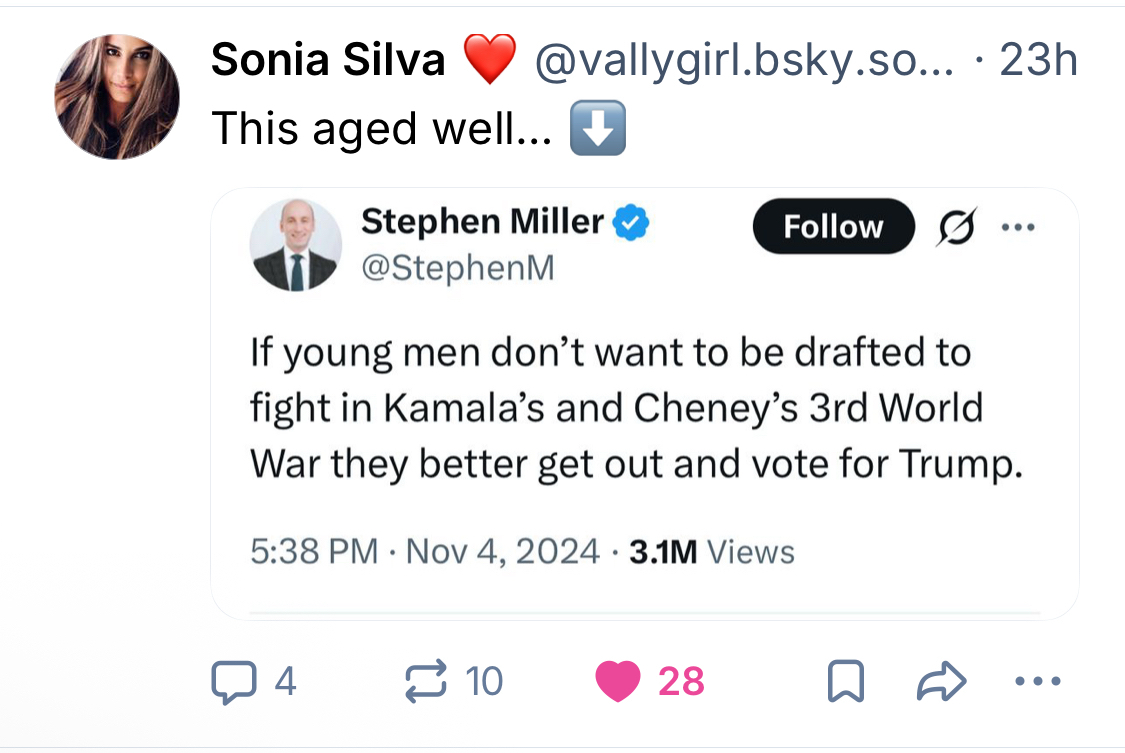Image resolution: width=1125 pixels, height=753 pixels.
Task: Click the share arrow icon
Action: click(941, 682)
